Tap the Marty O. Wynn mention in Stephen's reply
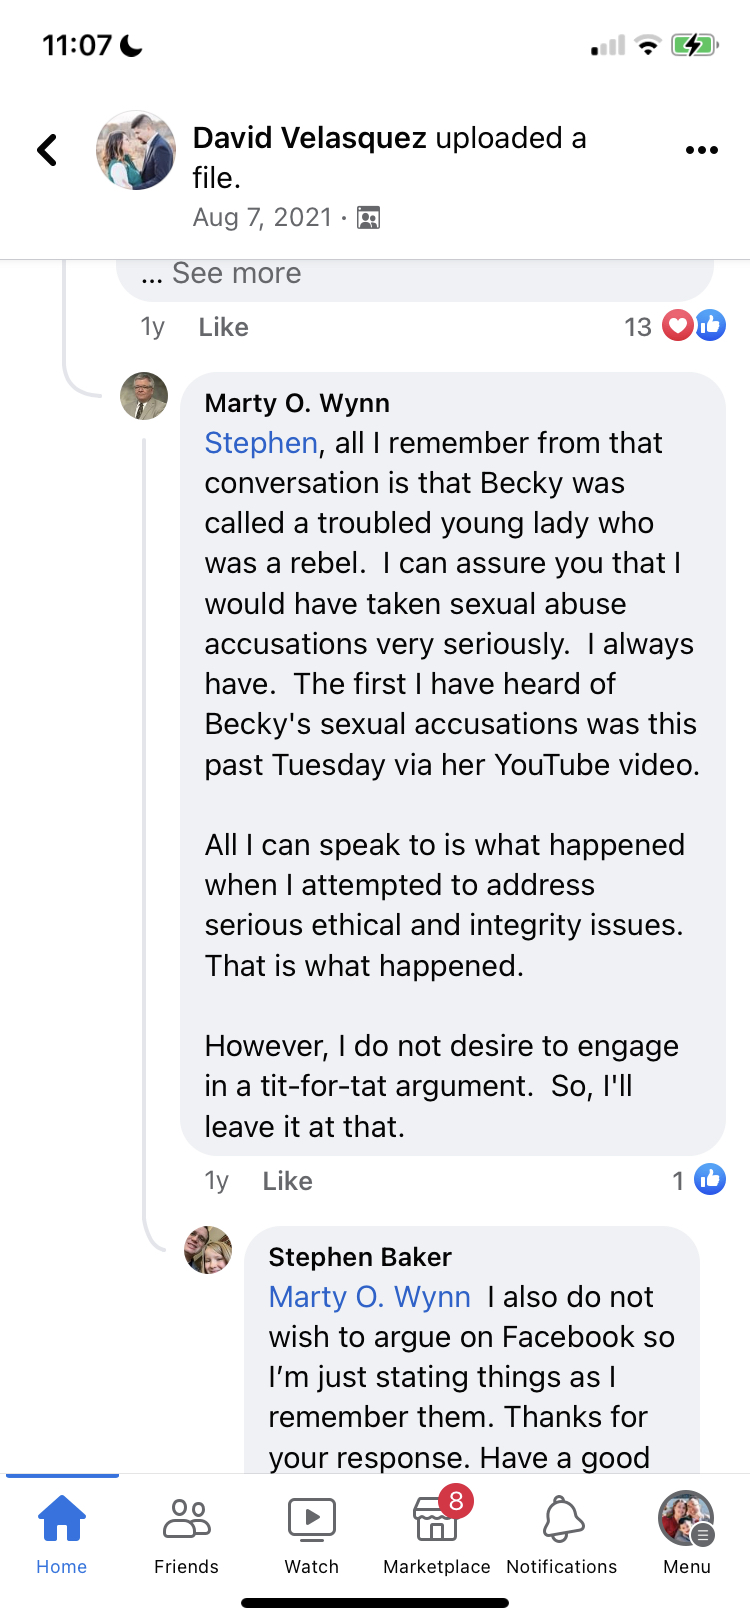 [x=369, y=1297]
